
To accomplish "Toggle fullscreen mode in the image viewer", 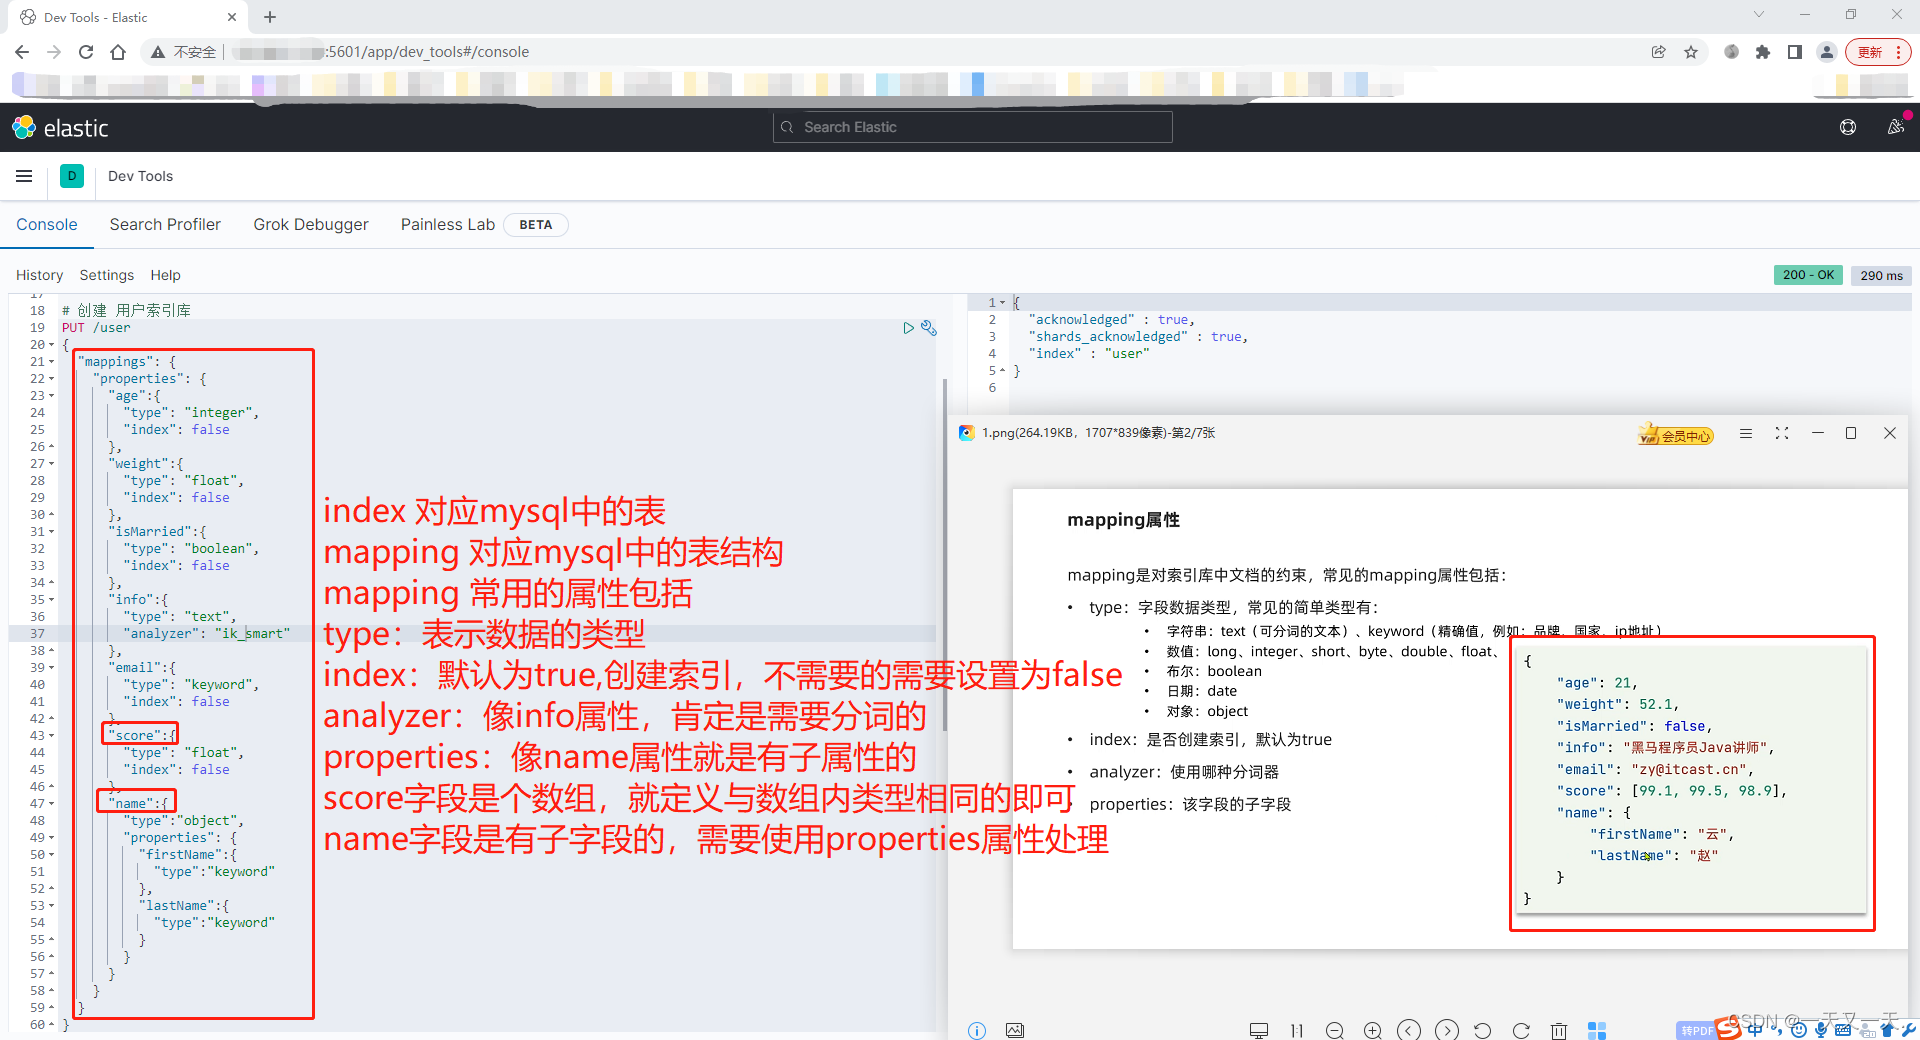I will 1781,433.
